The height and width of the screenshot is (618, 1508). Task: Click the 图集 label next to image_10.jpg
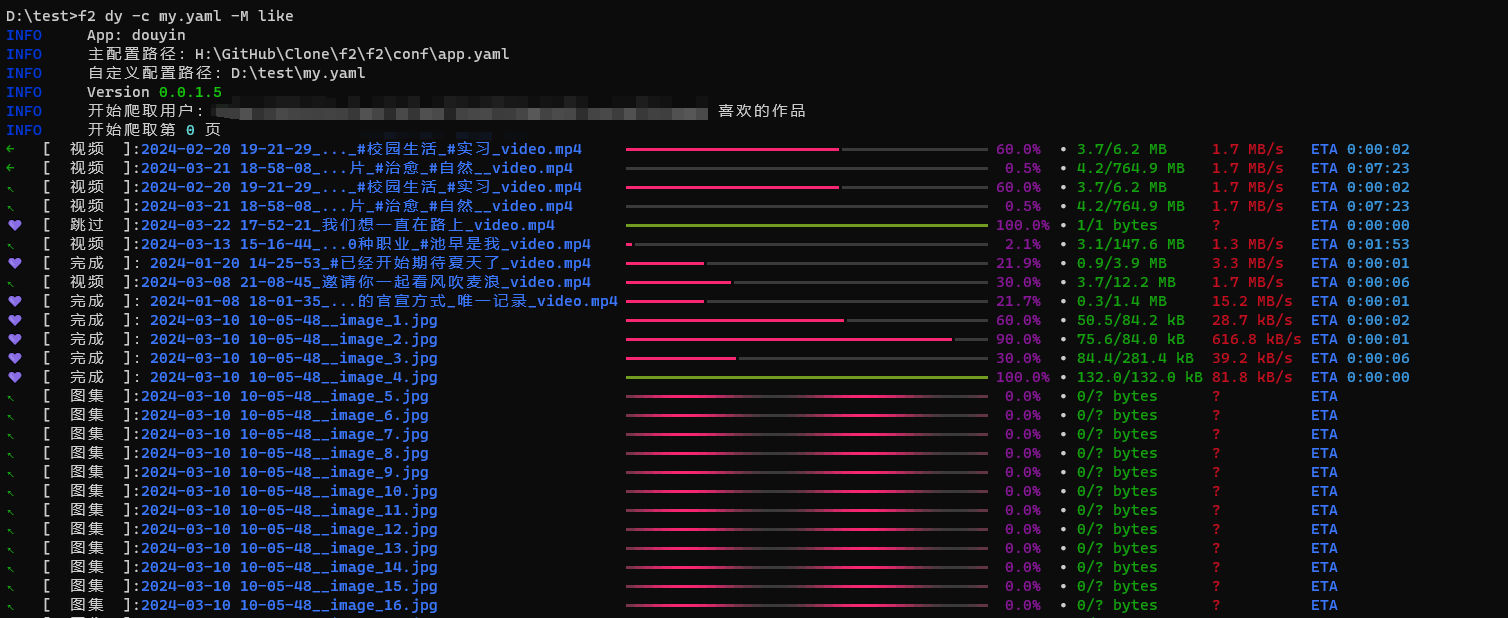[x=86, y=490]
